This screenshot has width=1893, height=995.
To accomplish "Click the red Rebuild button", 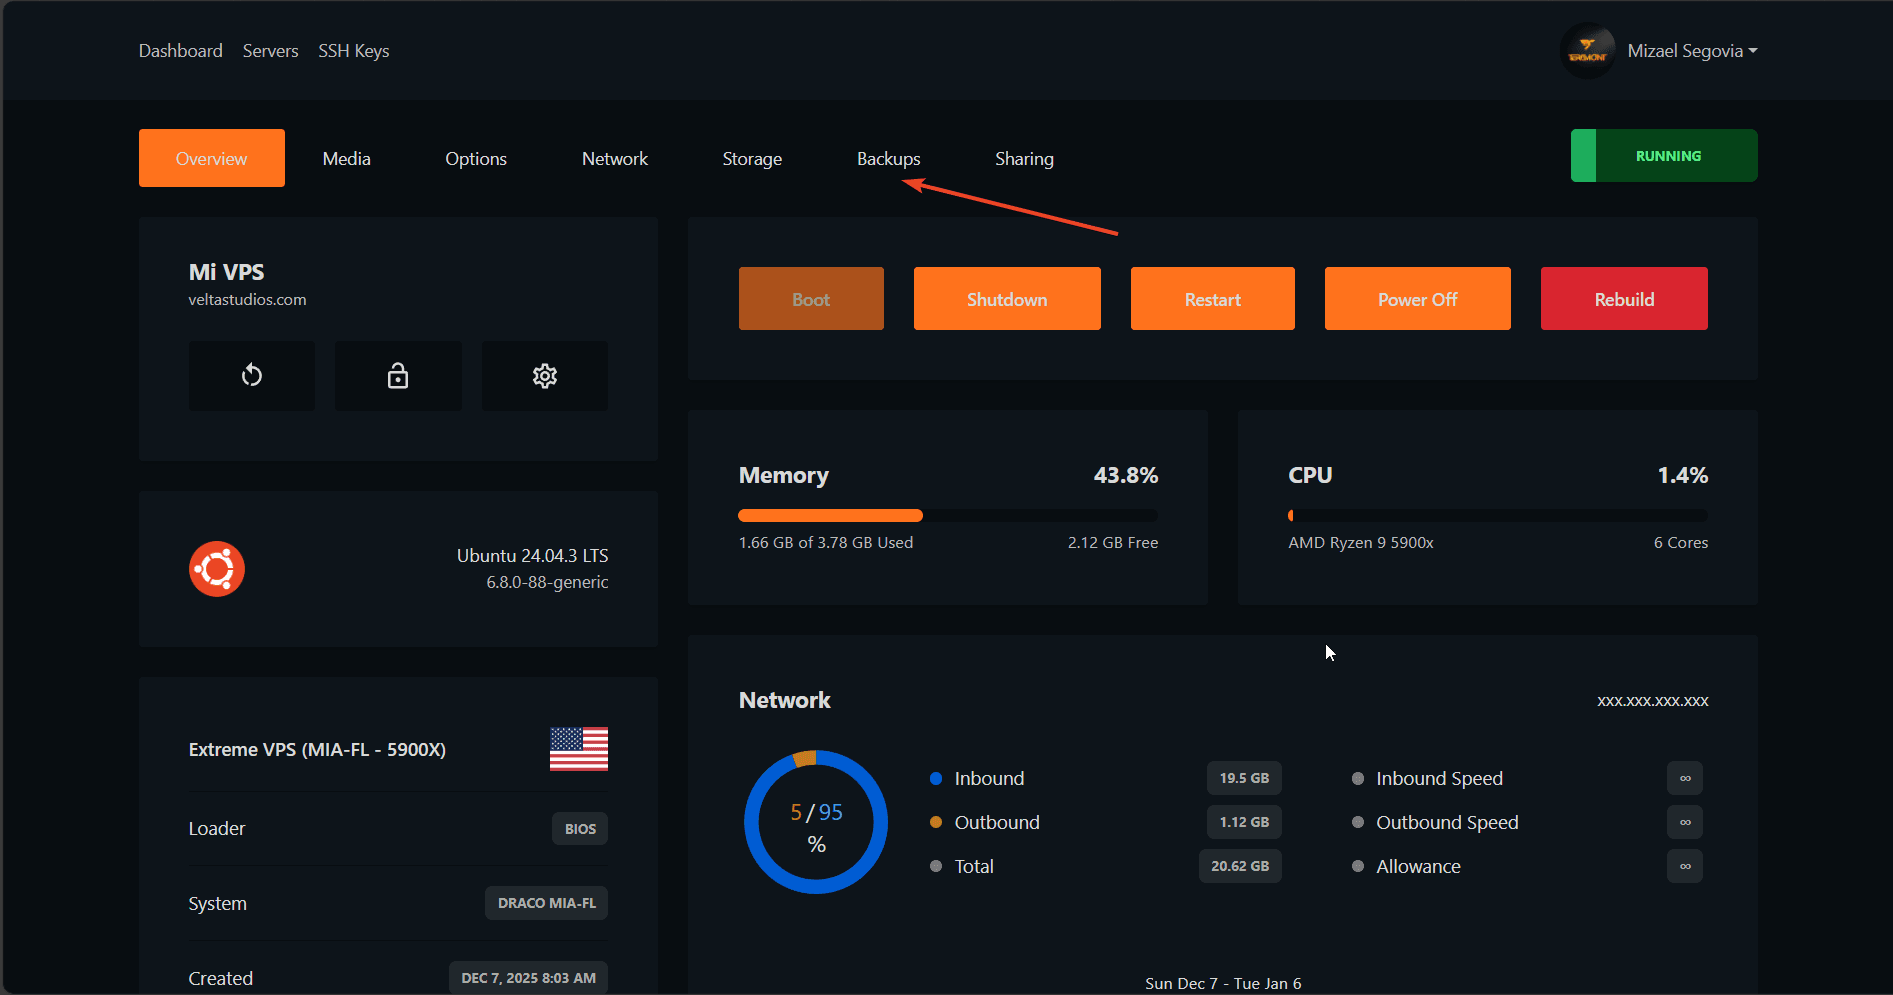I will tap(1624, 298).
